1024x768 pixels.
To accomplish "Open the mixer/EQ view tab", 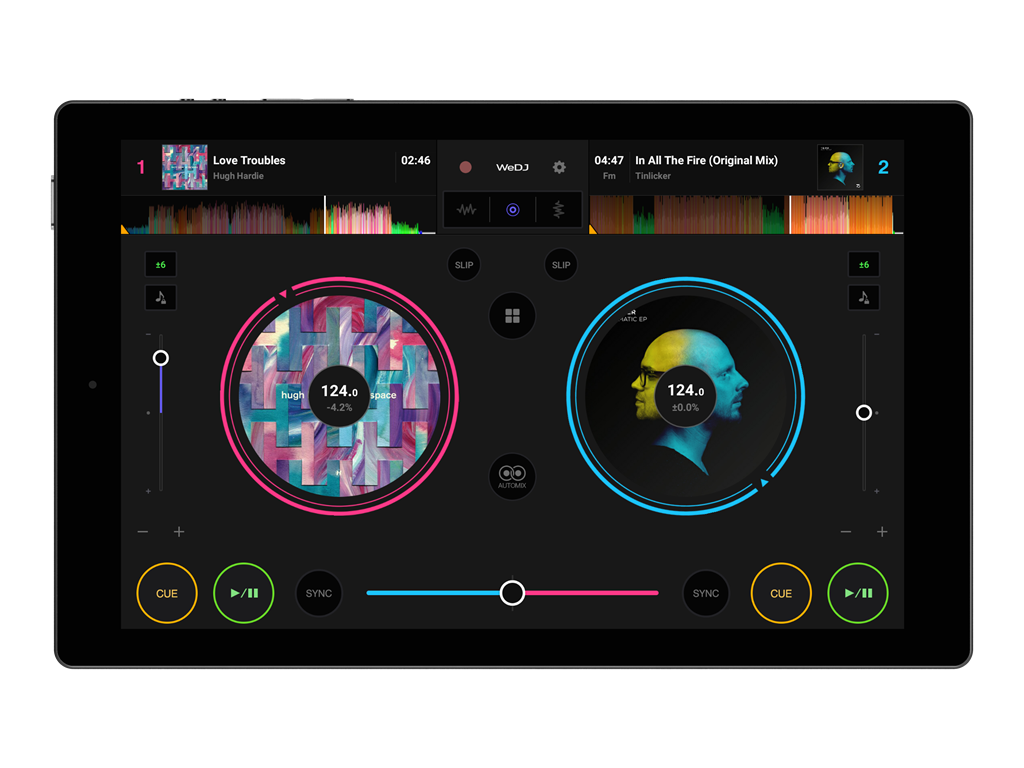I will pos(558,210).
